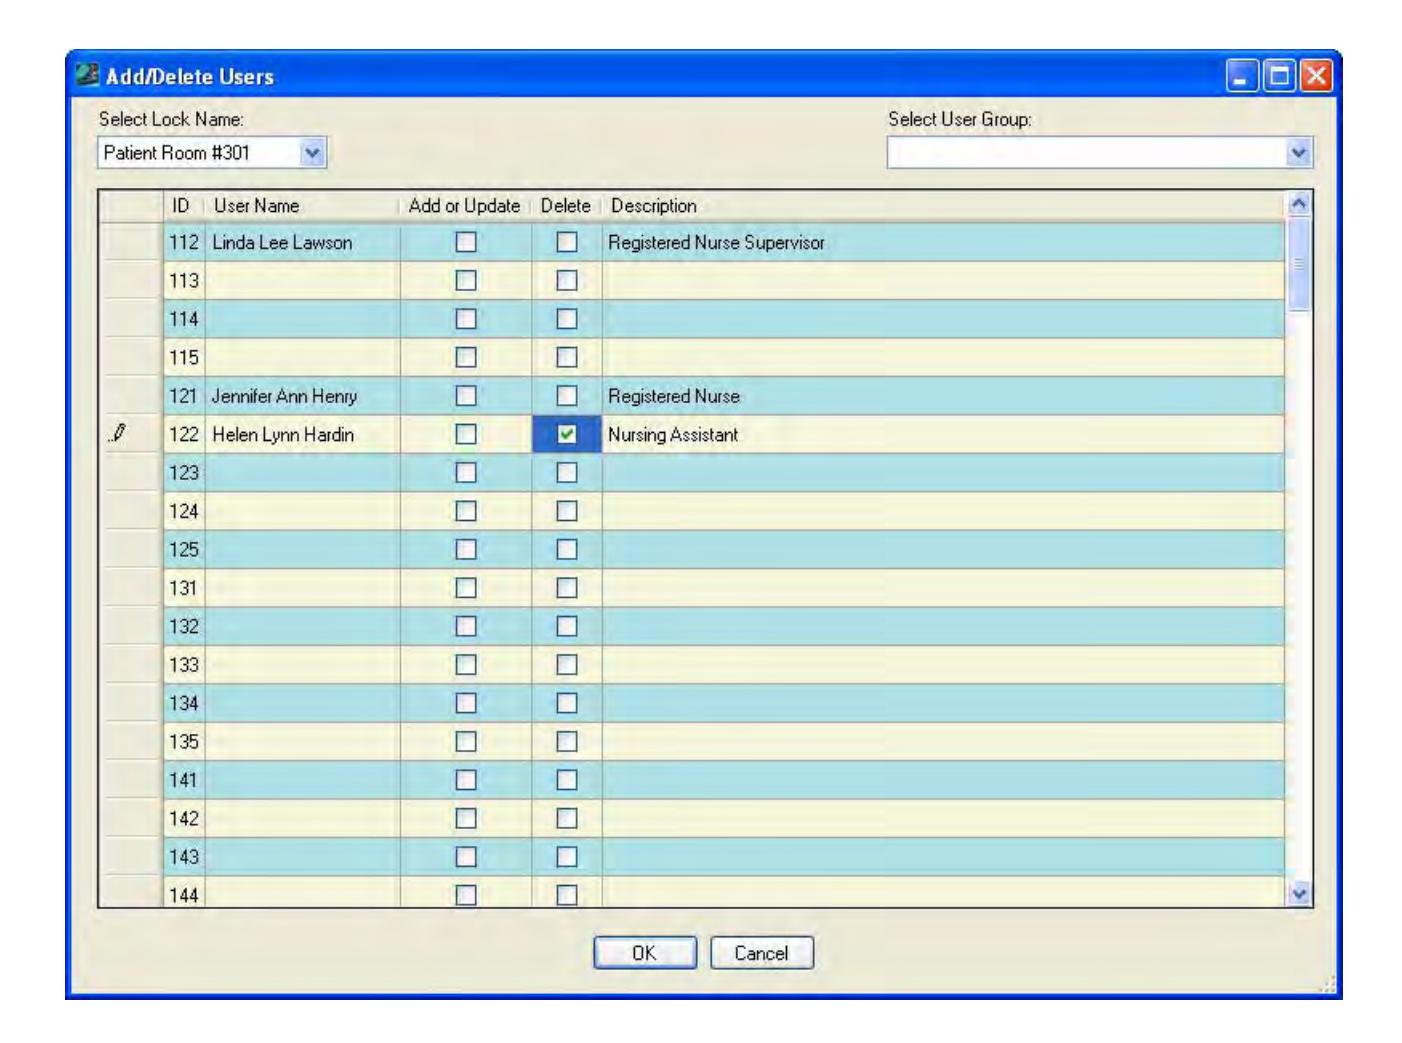The width and height of the screenshot is (1402, 1043).
Task: Click the Cancel button
Action: pyautogui.click(x=762, y=953)
